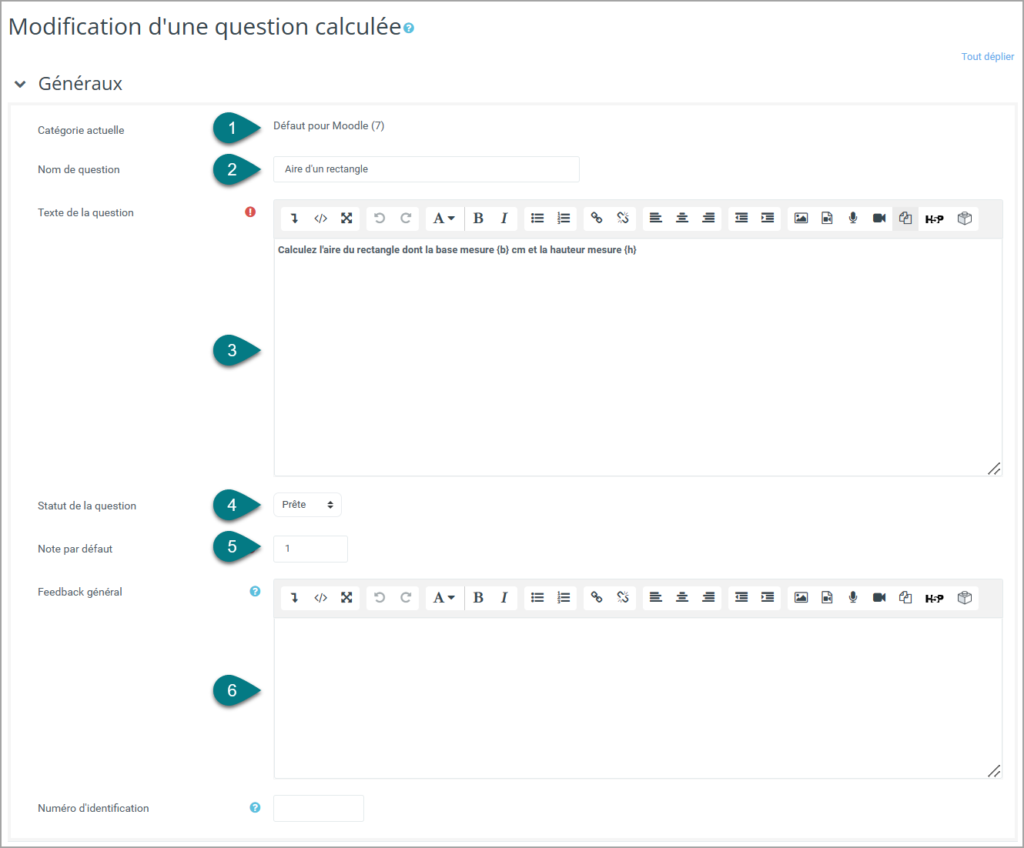Viewport: 1024px width, 848px height.
Task: Click the Tout déplier link
Action: pyautogui.click(x=987, y=57)
